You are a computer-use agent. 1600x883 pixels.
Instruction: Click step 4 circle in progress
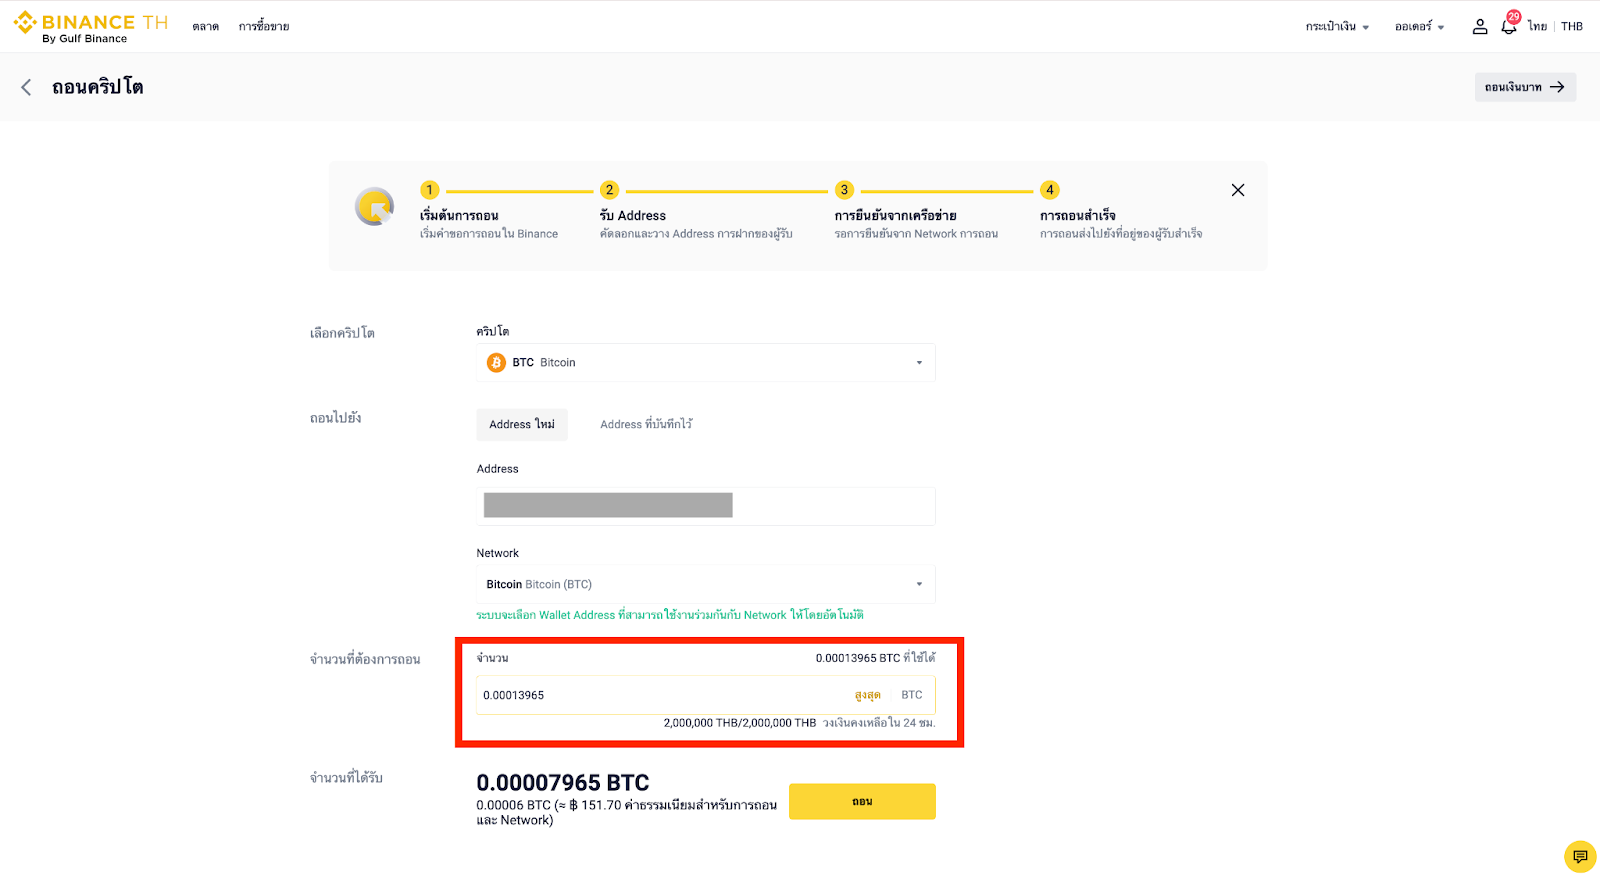pyautogui.click(x=1049, y=190)
